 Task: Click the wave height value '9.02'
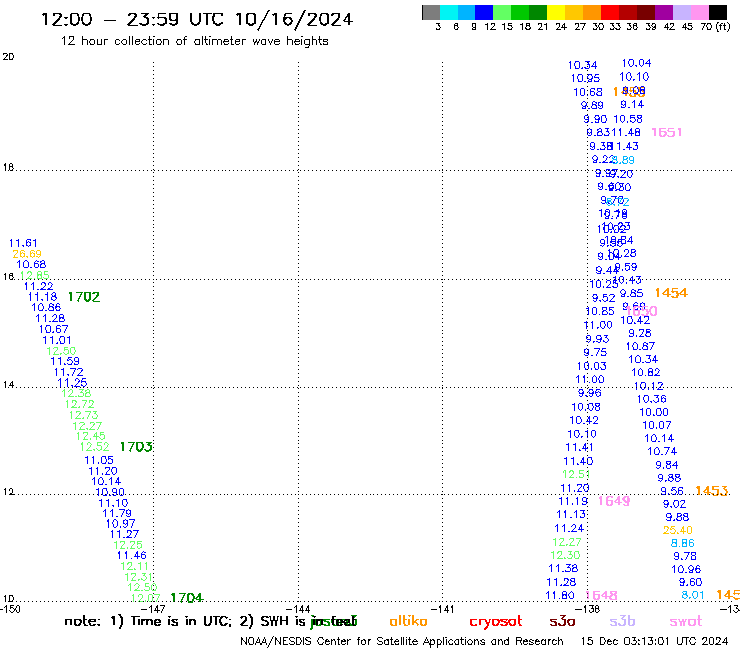click(674, 504)
